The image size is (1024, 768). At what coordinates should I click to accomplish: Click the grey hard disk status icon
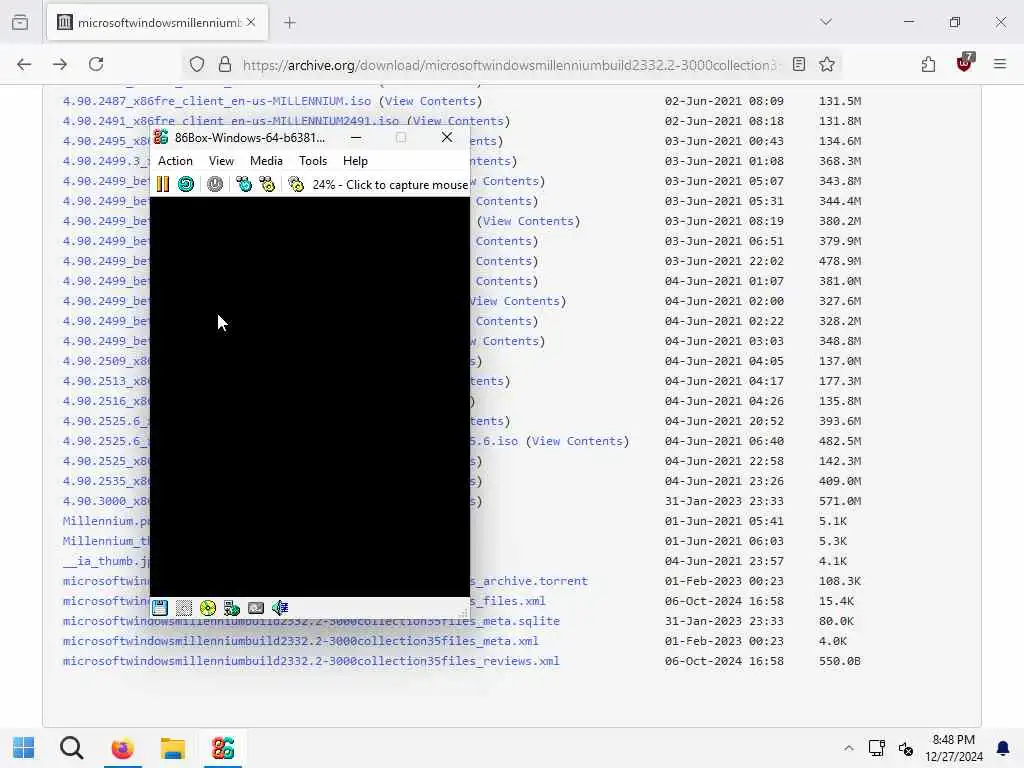tap(256, 608)
